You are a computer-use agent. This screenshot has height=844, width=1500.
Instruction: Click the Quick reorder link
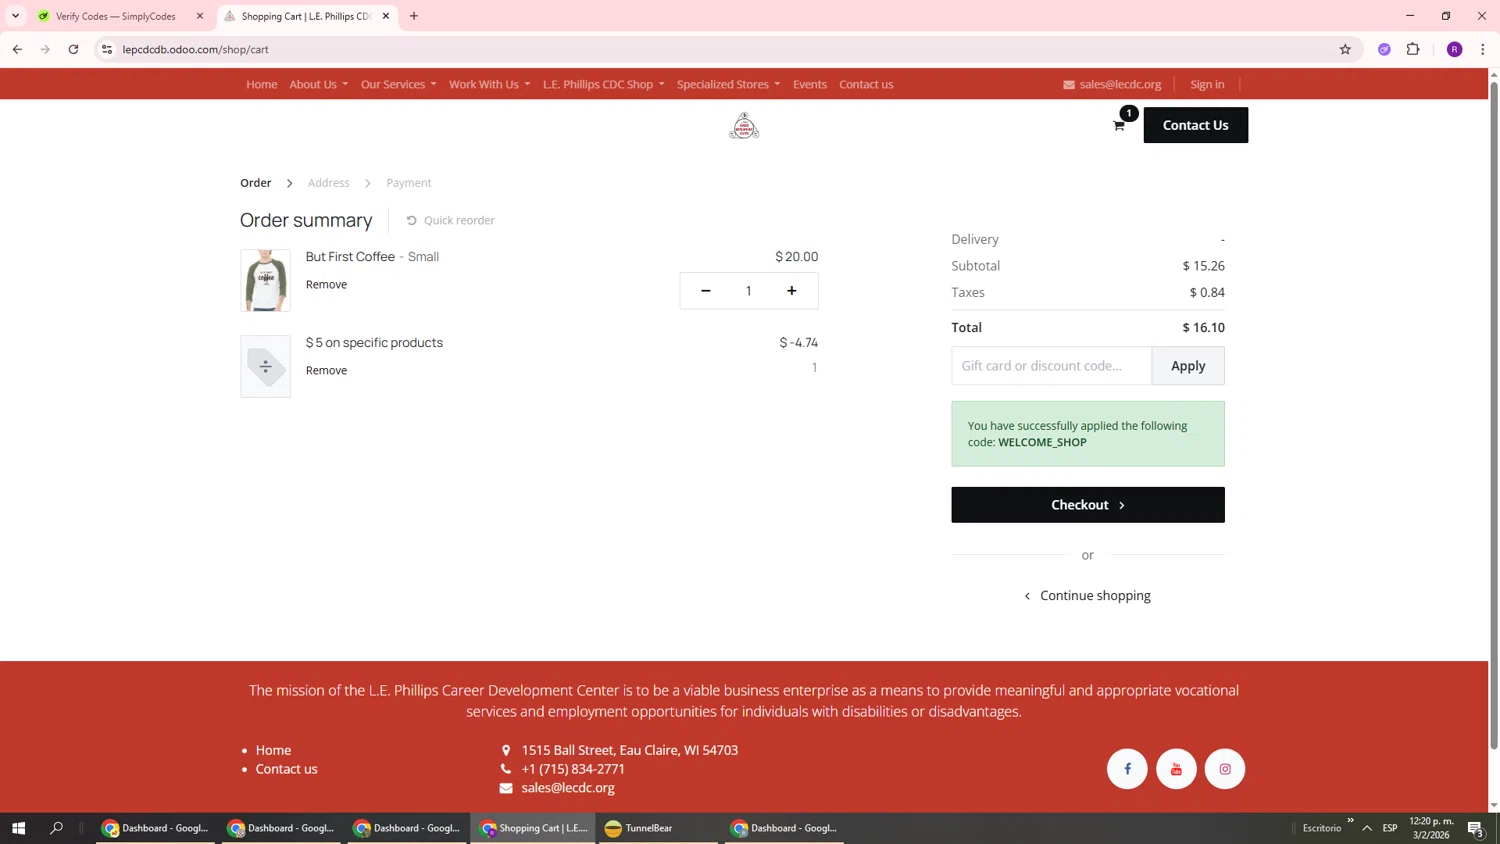(x=450, y=220)
